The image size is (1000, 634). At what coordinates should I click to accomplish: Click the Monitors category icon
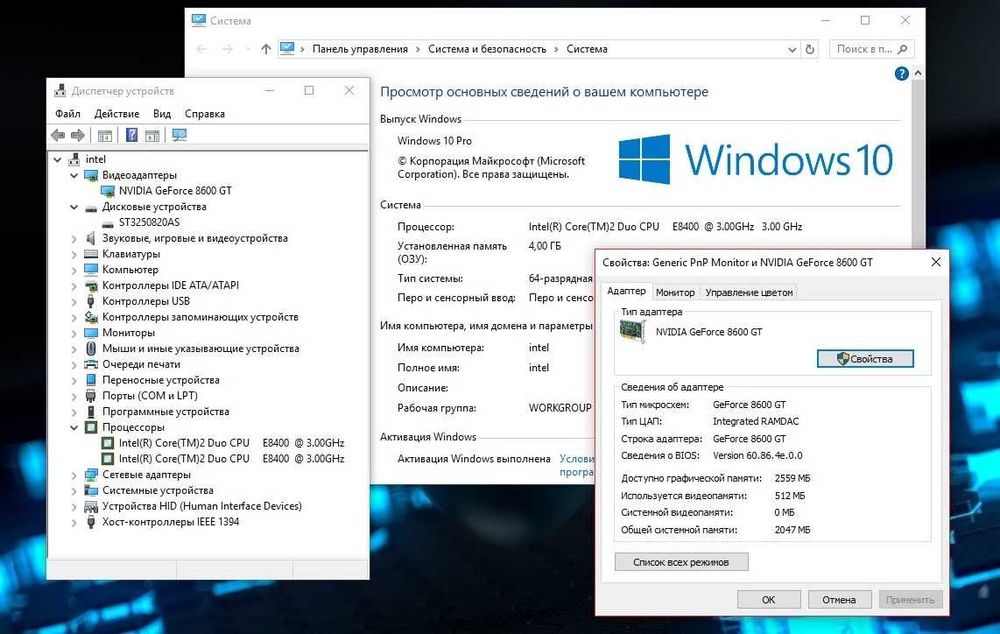coord(91,333)
